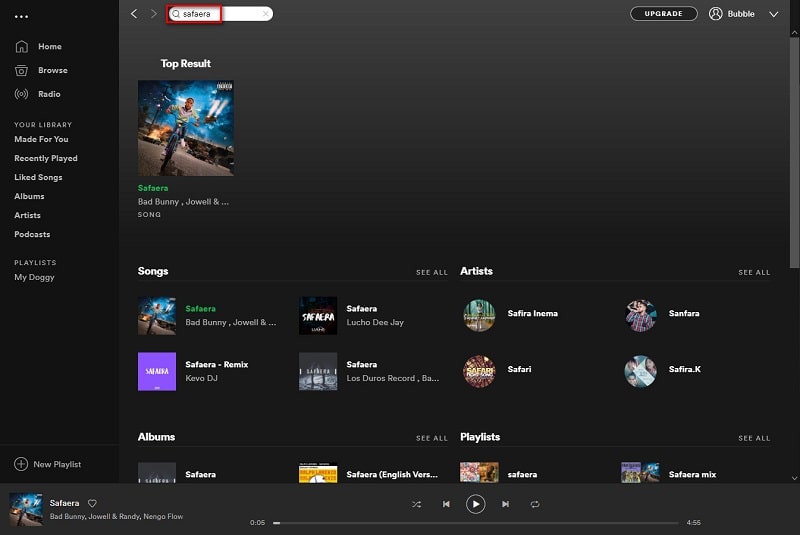The image size is (800, 535).
Task: Open the Safira Inema artist avatar
Action: click(x=479, y=316)
